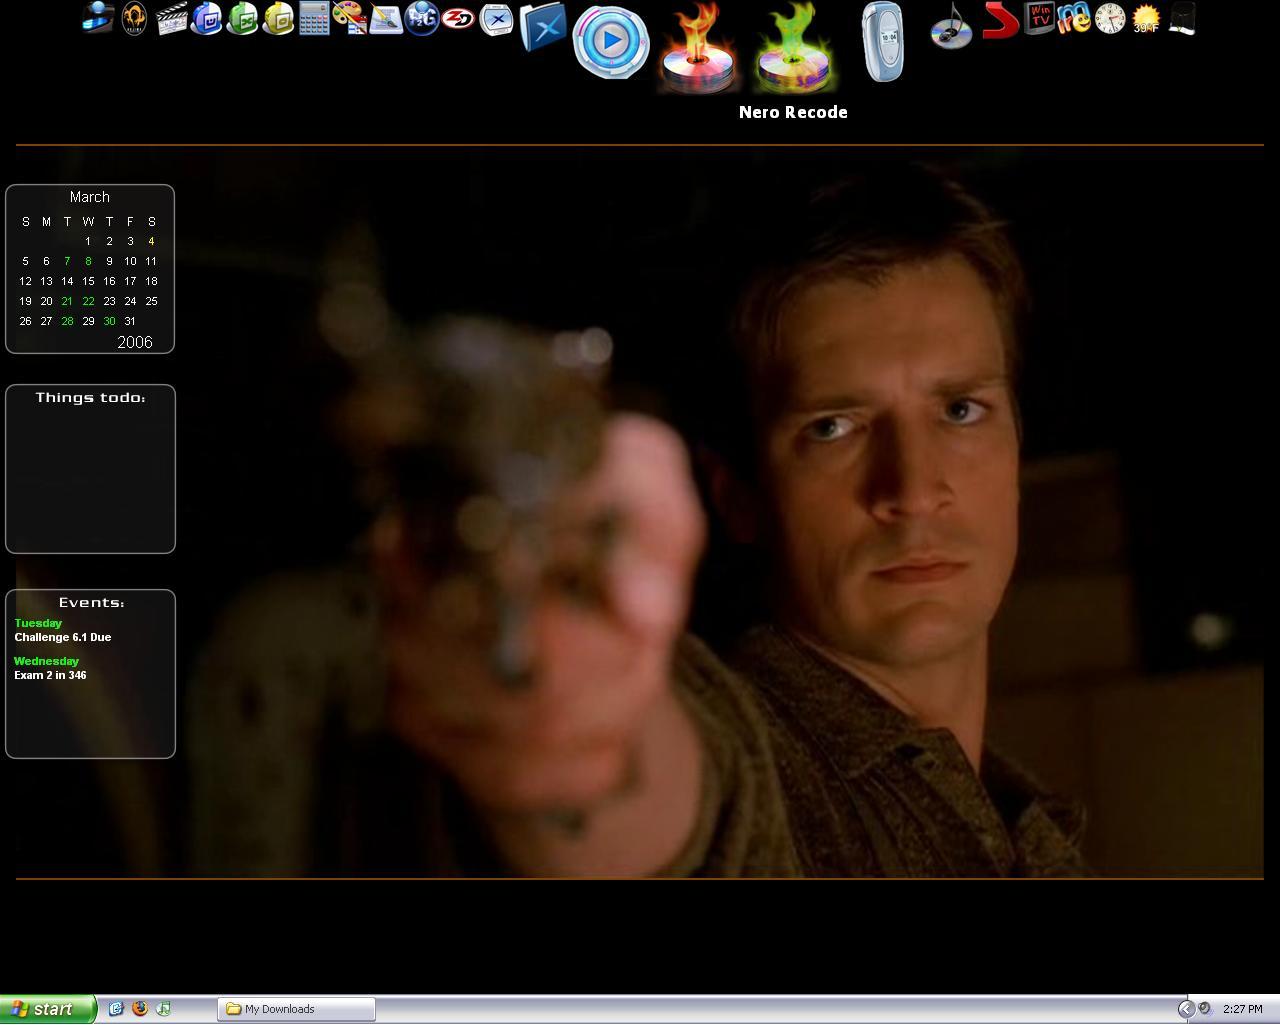Click the ZD dock icon
The height and width of the screenshot is (1025, 1280).
point(458,18)
